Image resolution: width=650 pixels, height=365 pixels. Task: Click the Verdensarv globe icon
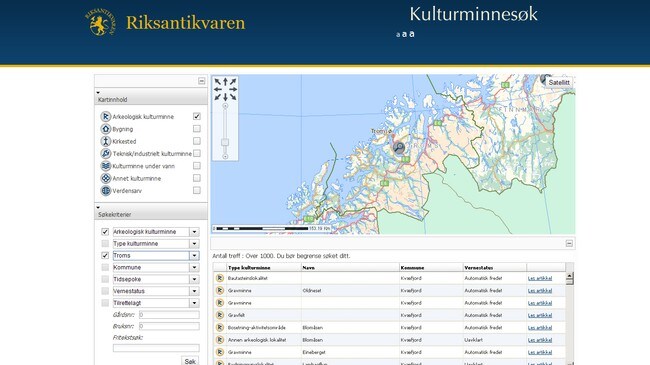point(106,191)
